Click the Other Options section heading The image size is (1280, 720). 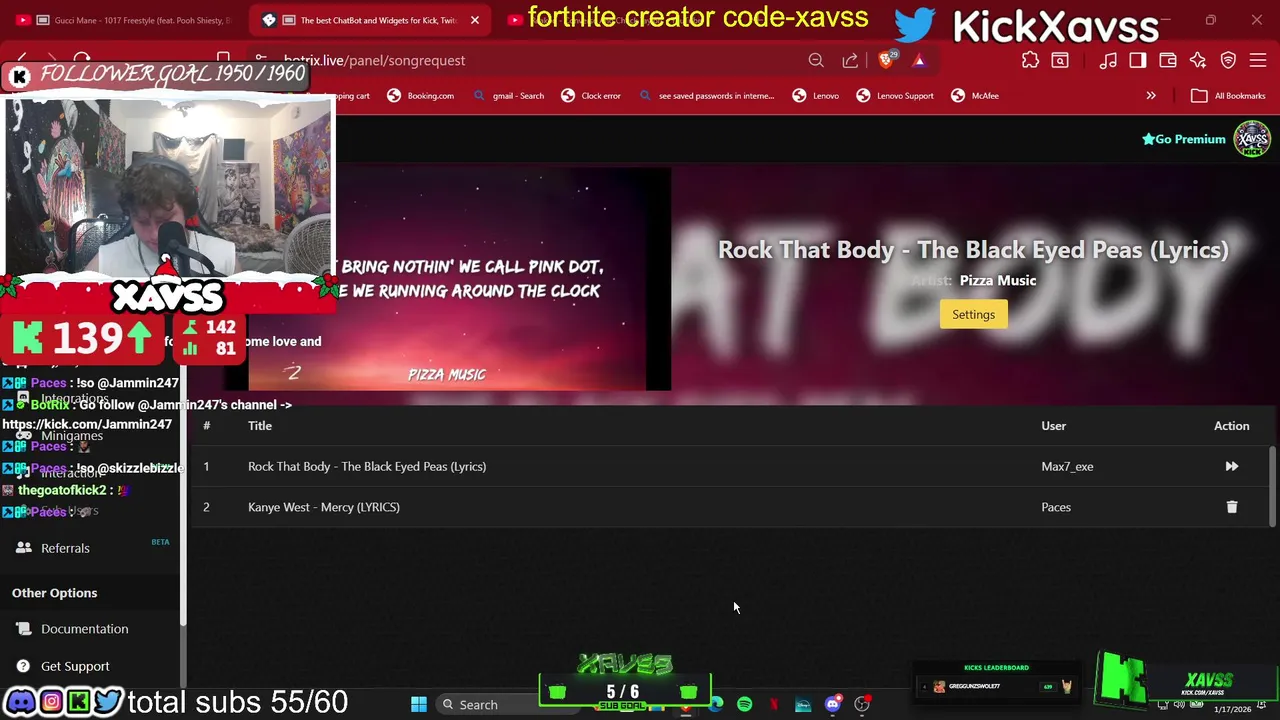[54, 593]
